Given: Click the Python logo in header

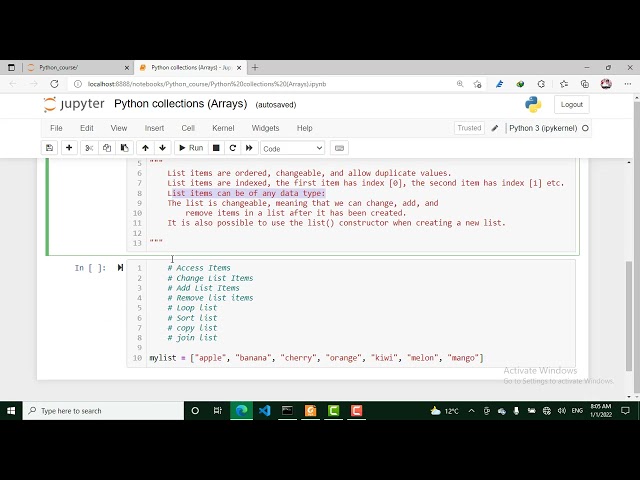Looking at the screenshot, I should (533, 104).
